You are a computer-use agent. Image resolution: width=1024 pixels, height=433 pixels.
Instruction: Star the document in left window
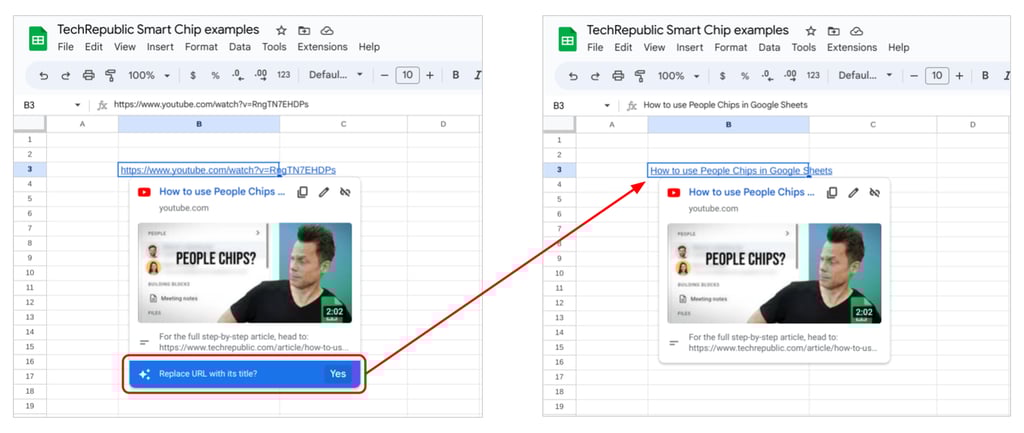click(x=281, y=30)
